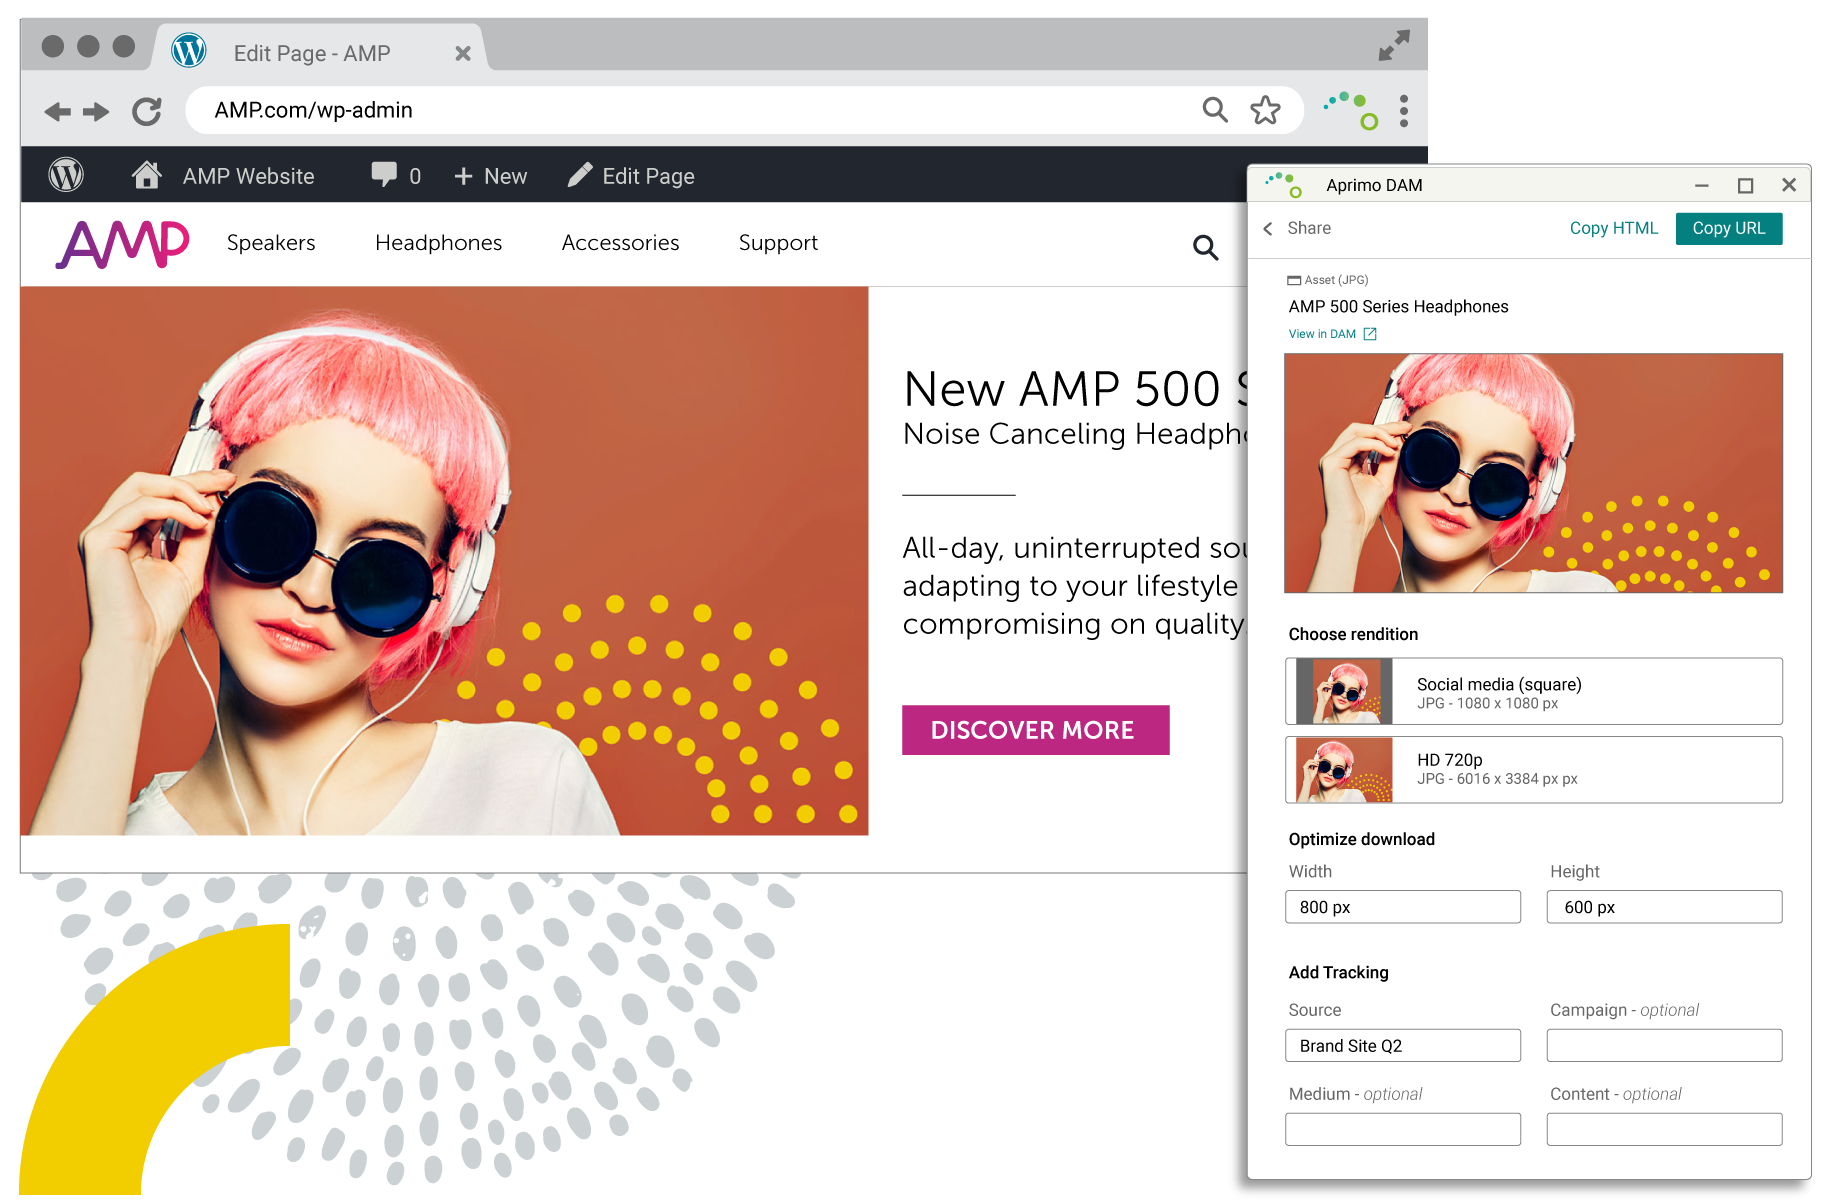Click the WordPress logo in the admin bar
The image size is (1830, 1202).
pos(66,176)
